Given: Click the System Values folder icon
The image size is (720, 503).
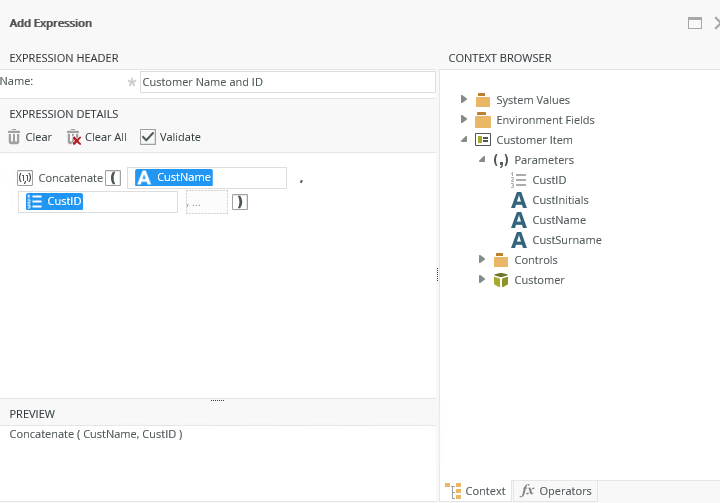Looking at the screenshot, I should pos(483,100).
